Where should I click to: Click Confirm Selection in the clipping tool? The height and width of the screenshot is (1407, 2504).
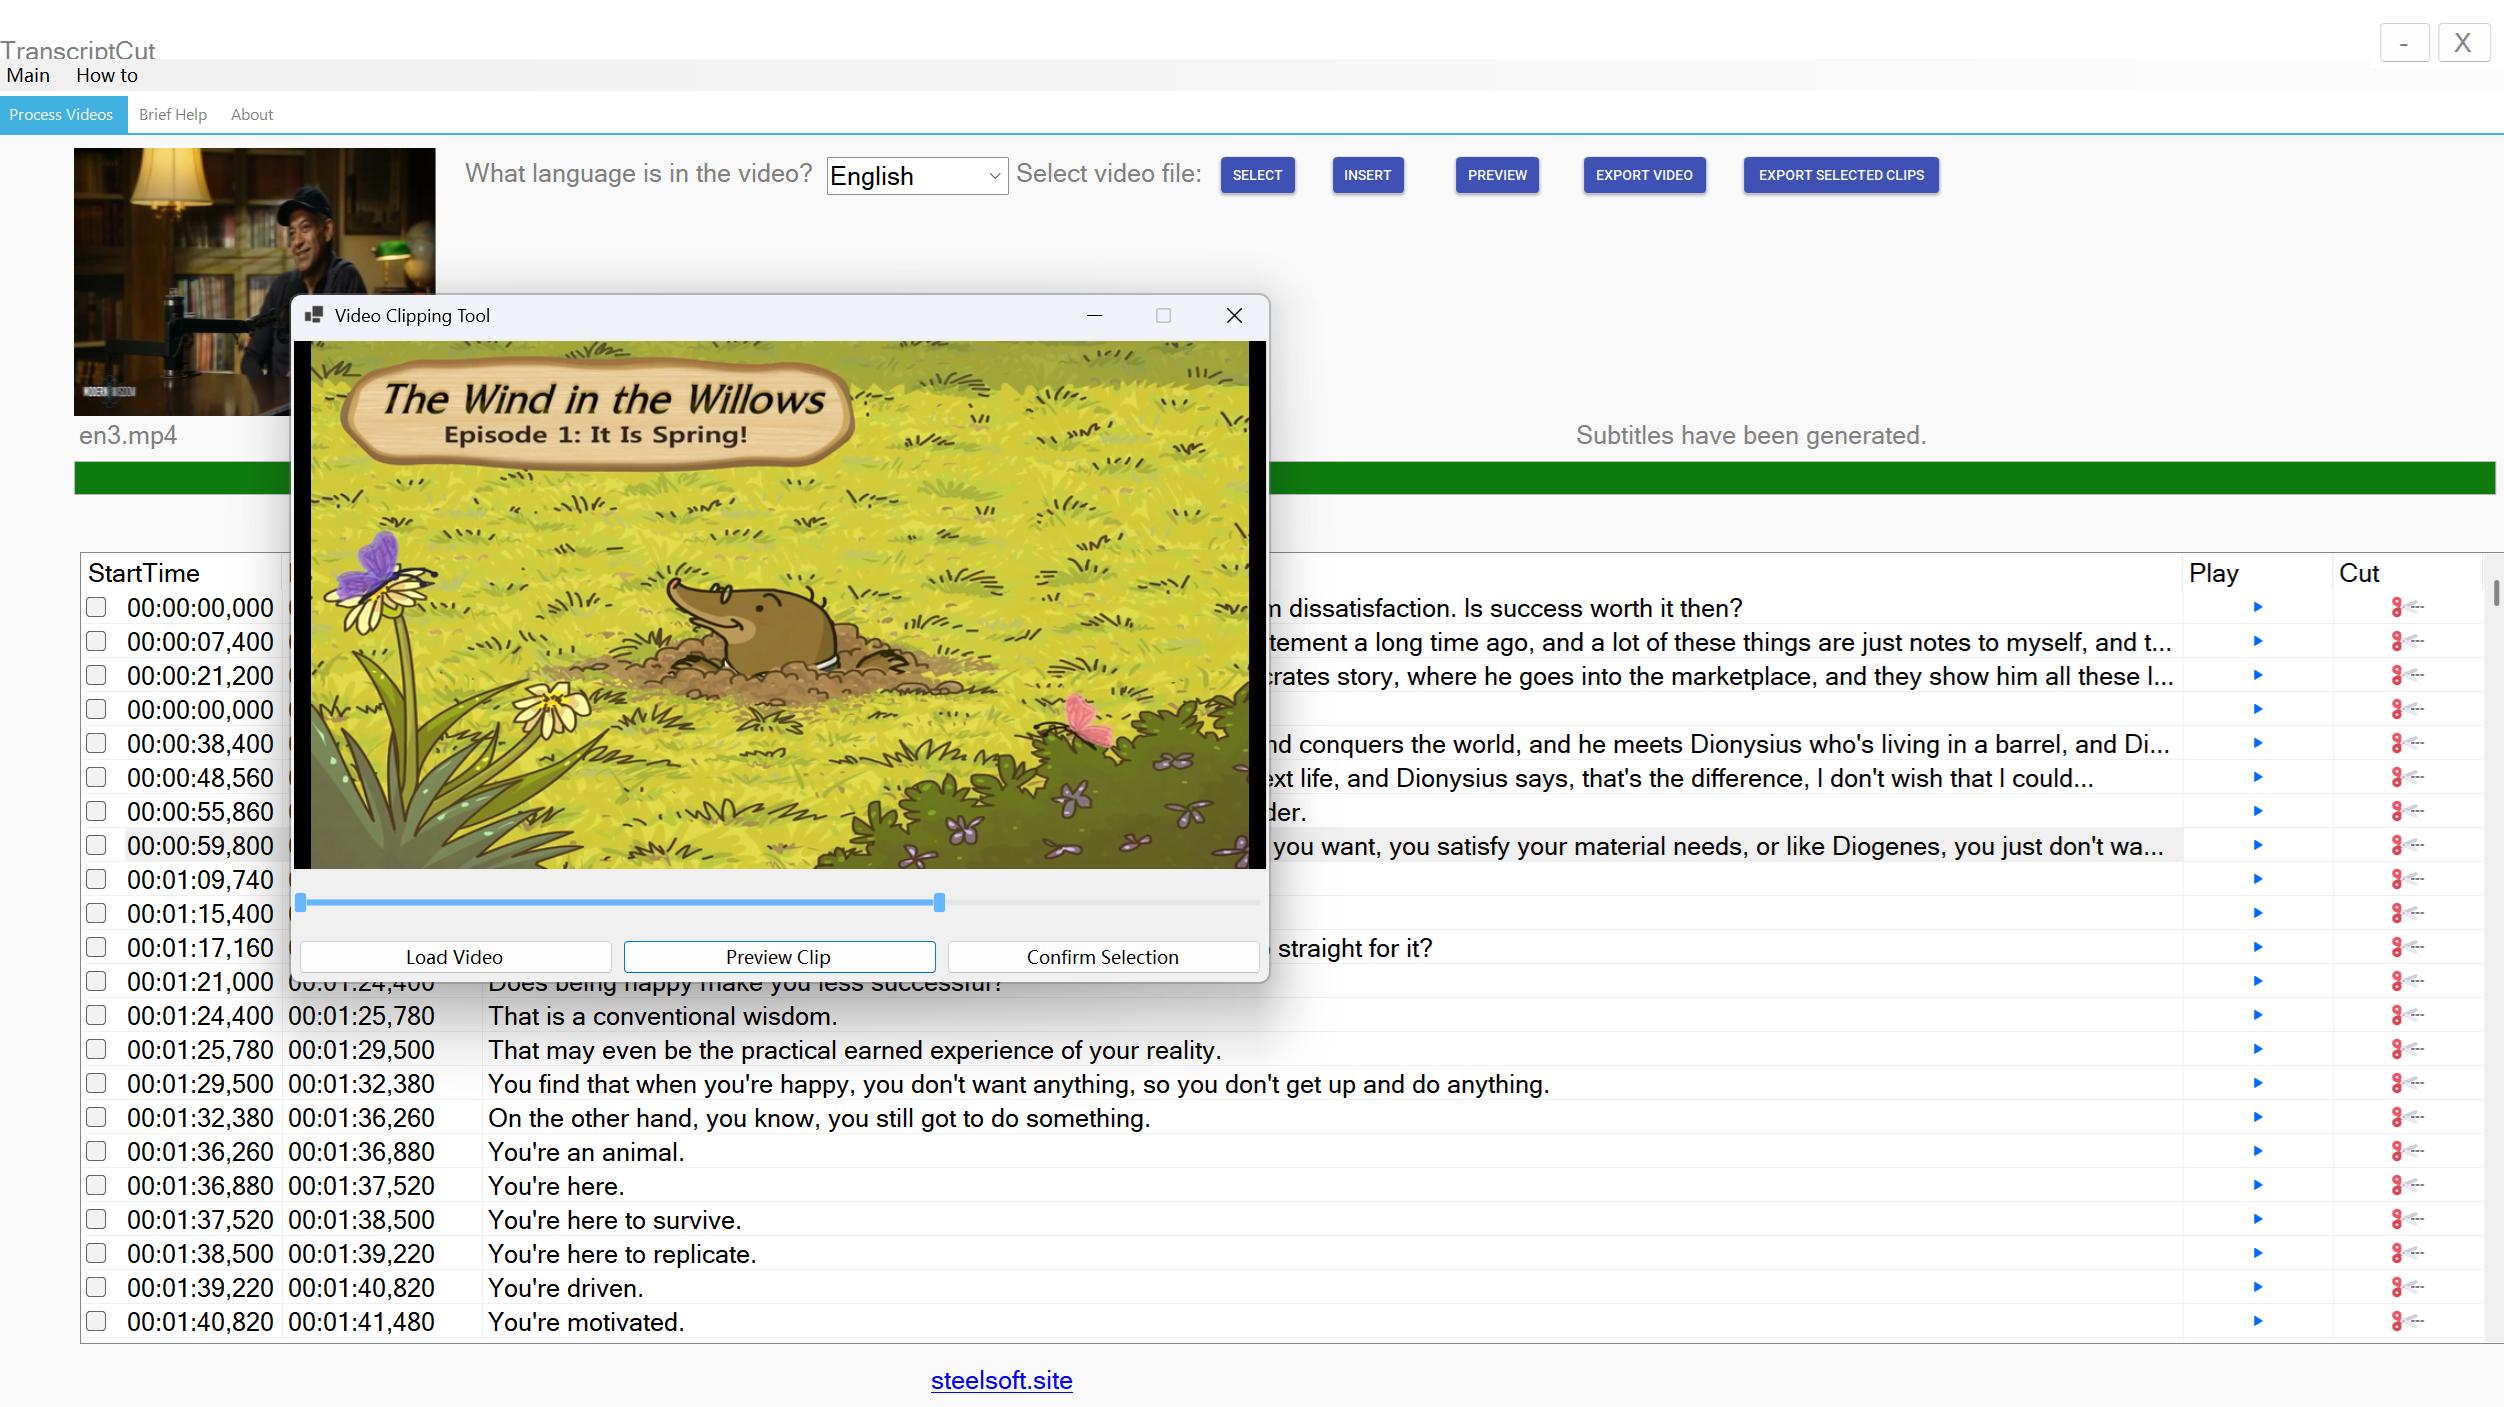pos(1103,957)
